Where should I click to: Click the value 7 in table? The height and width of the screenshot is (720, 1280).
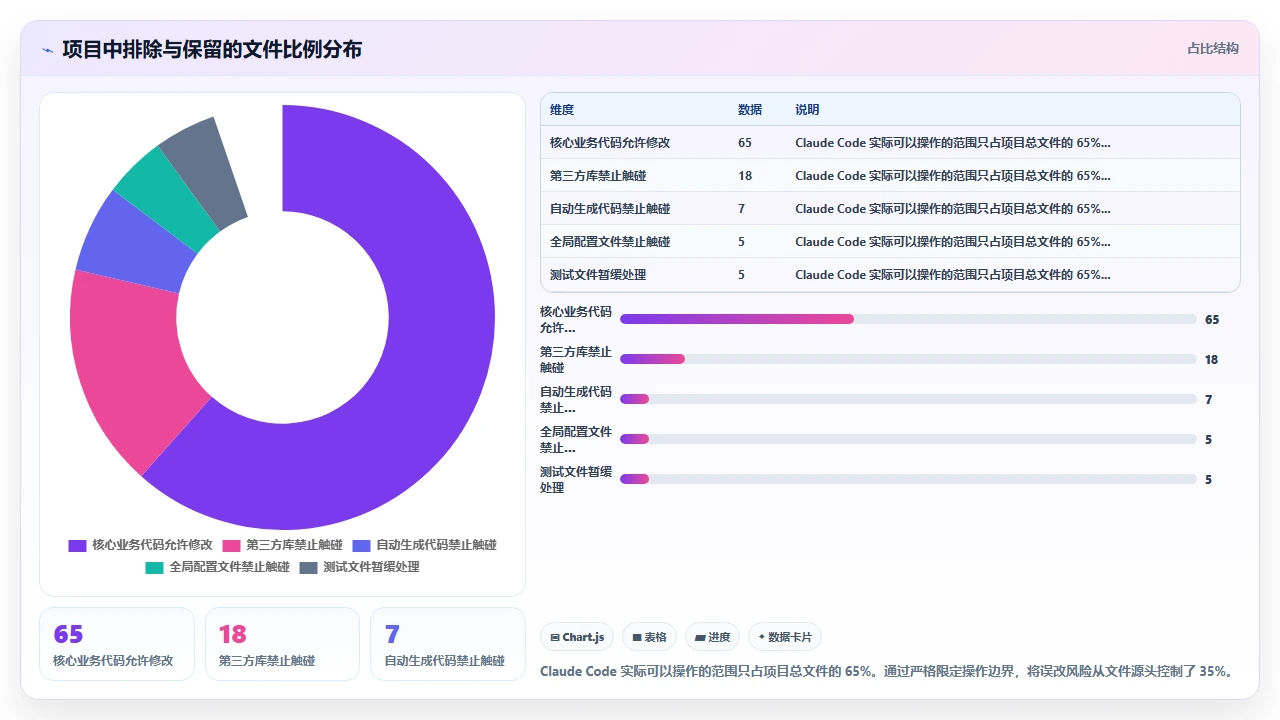pyautogui.click(x=741, y=209)
